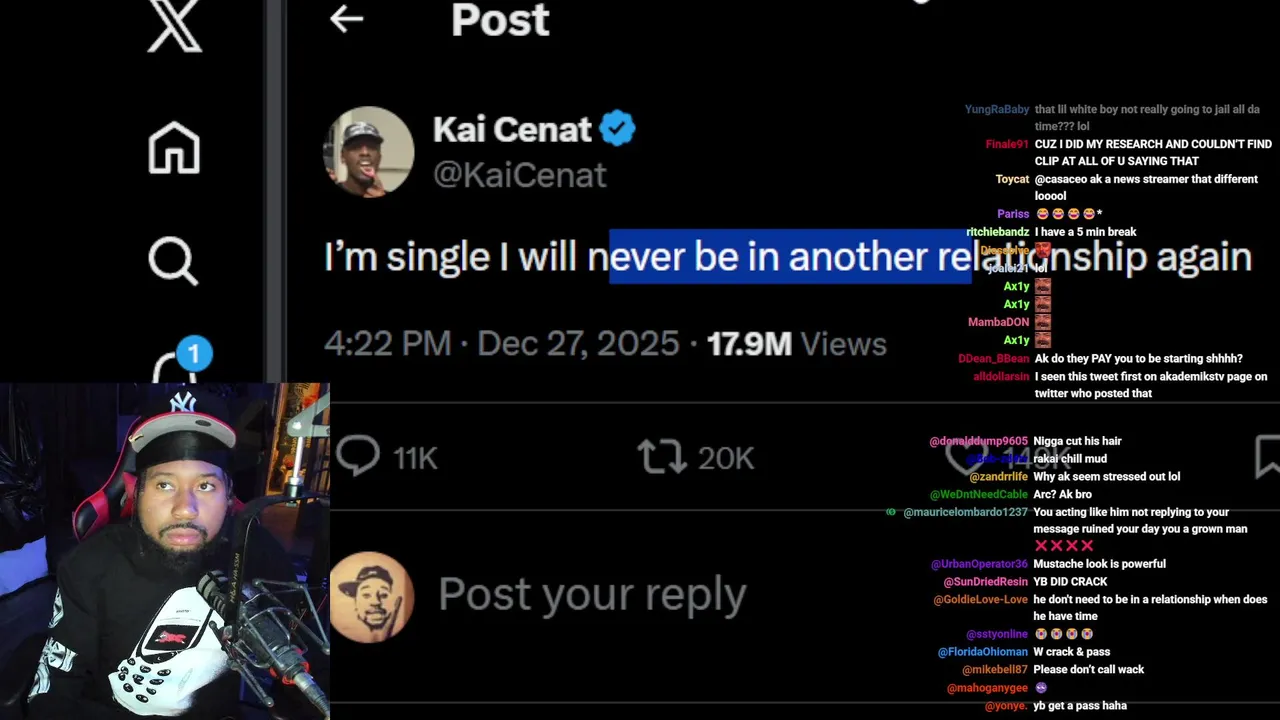Click the avatar beside the reply box
This screenshot has width=1280, height=720.
371,596
